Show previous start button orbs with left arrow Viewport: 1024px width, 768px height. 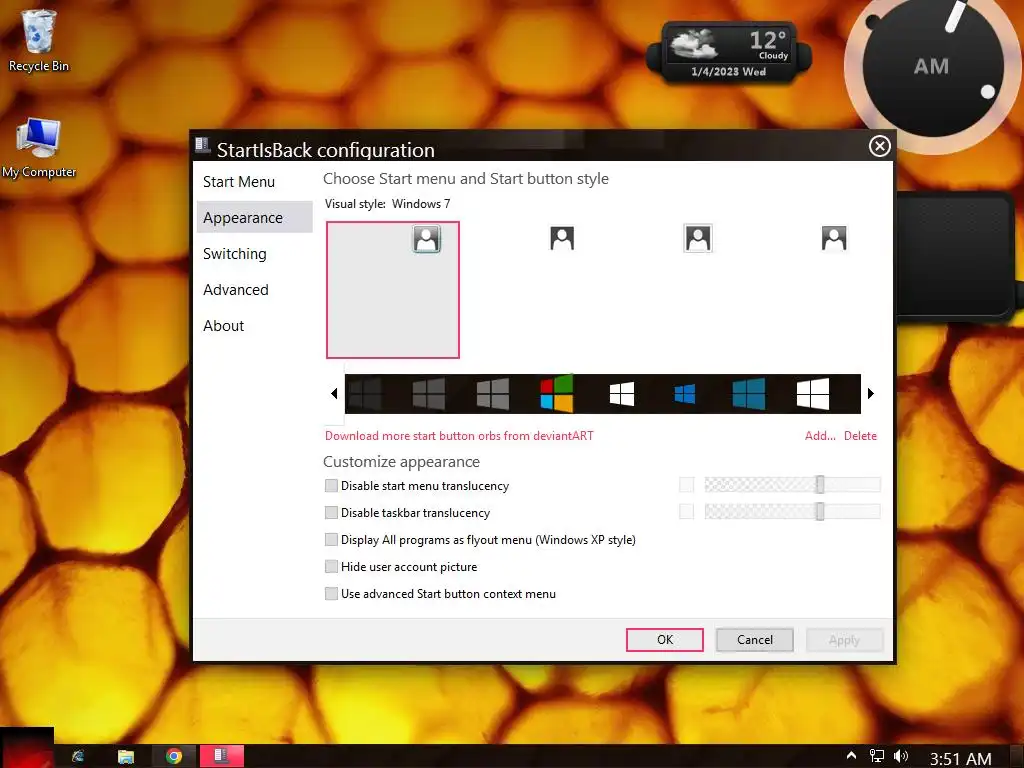click(x=334, y=394)
